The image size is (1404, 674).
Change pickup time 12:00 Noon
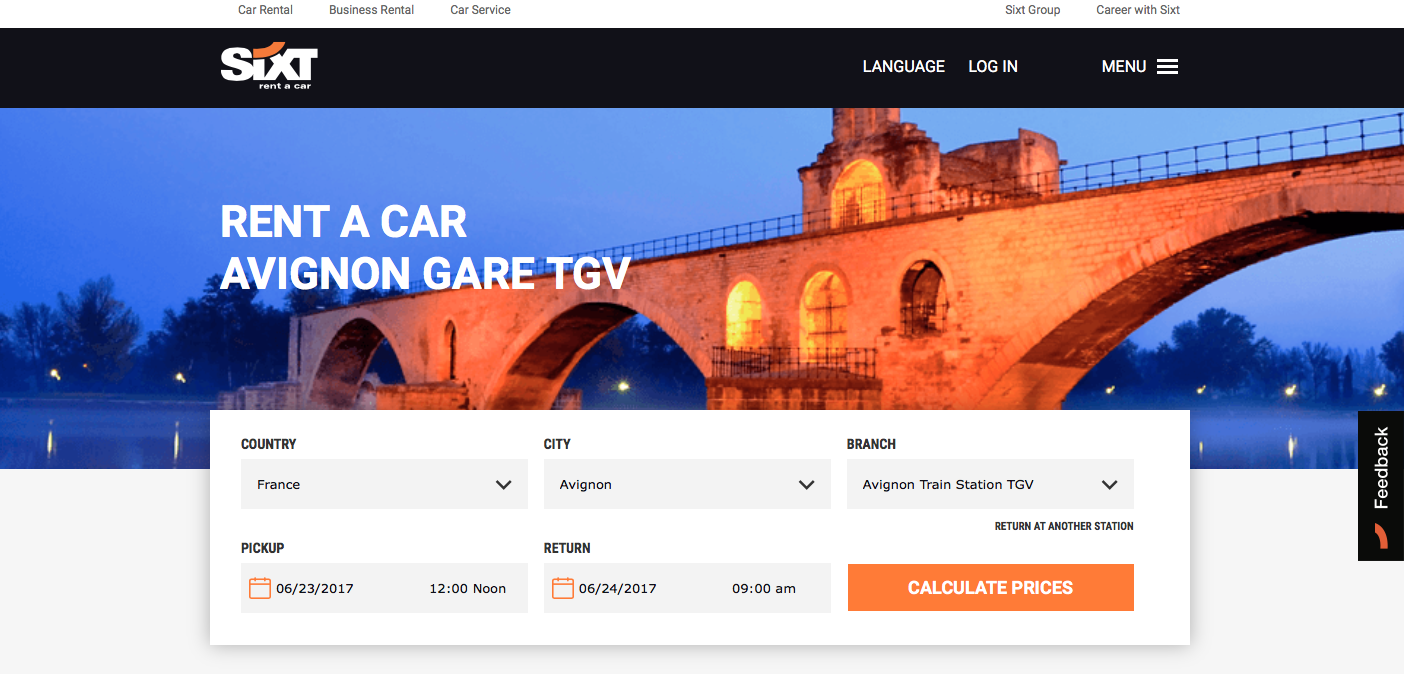[468, 588]
